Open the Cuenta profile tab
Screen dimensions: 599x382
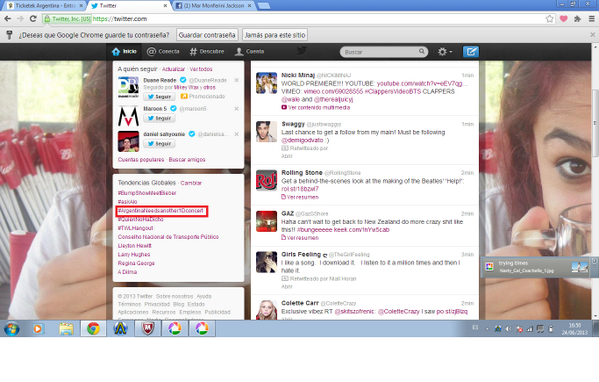click(x=249, y=52)
